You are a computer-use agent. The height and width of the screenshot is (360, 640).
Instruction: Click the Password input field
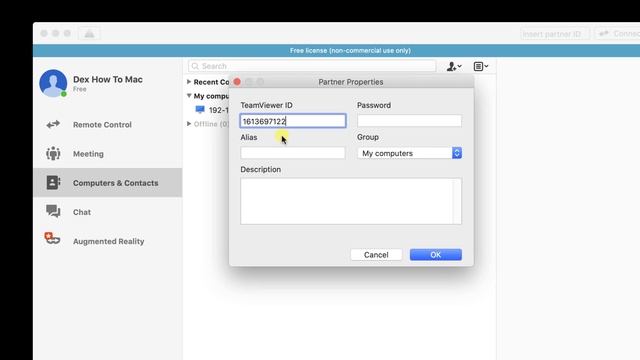[x=409, y=121]
